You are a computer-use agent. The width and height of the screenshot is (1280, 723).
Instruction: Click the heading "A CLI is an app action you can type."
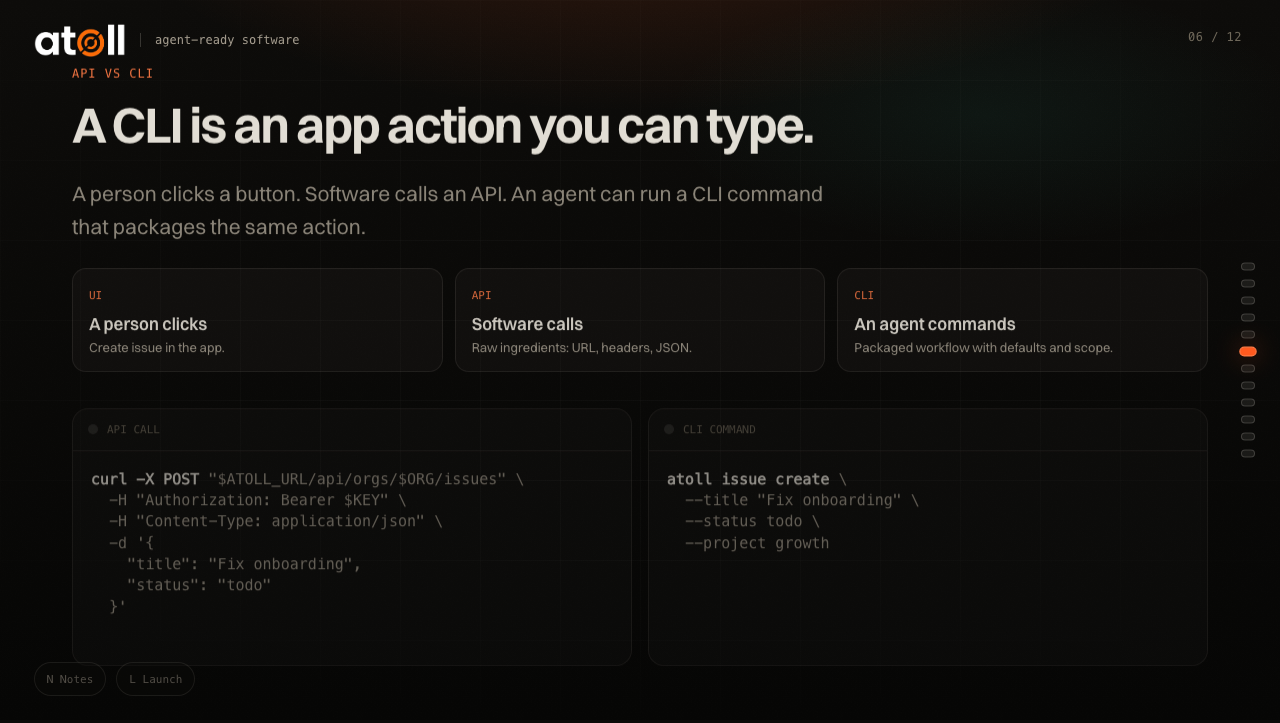443,127
